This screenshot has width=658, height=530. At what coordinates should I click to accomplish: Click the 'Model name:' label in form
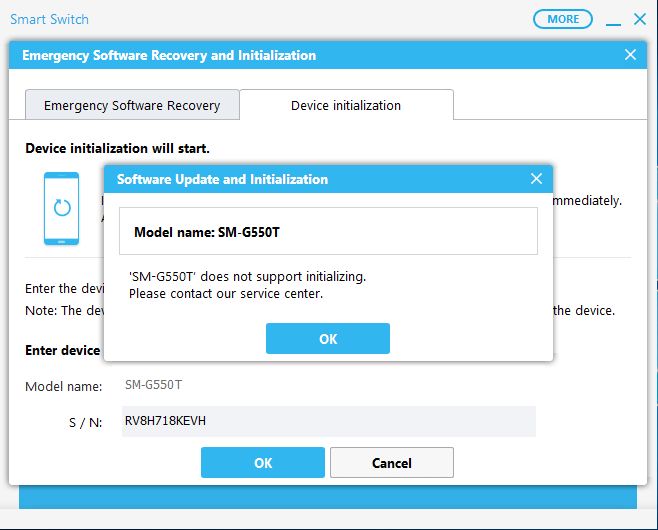click(64, 386)
